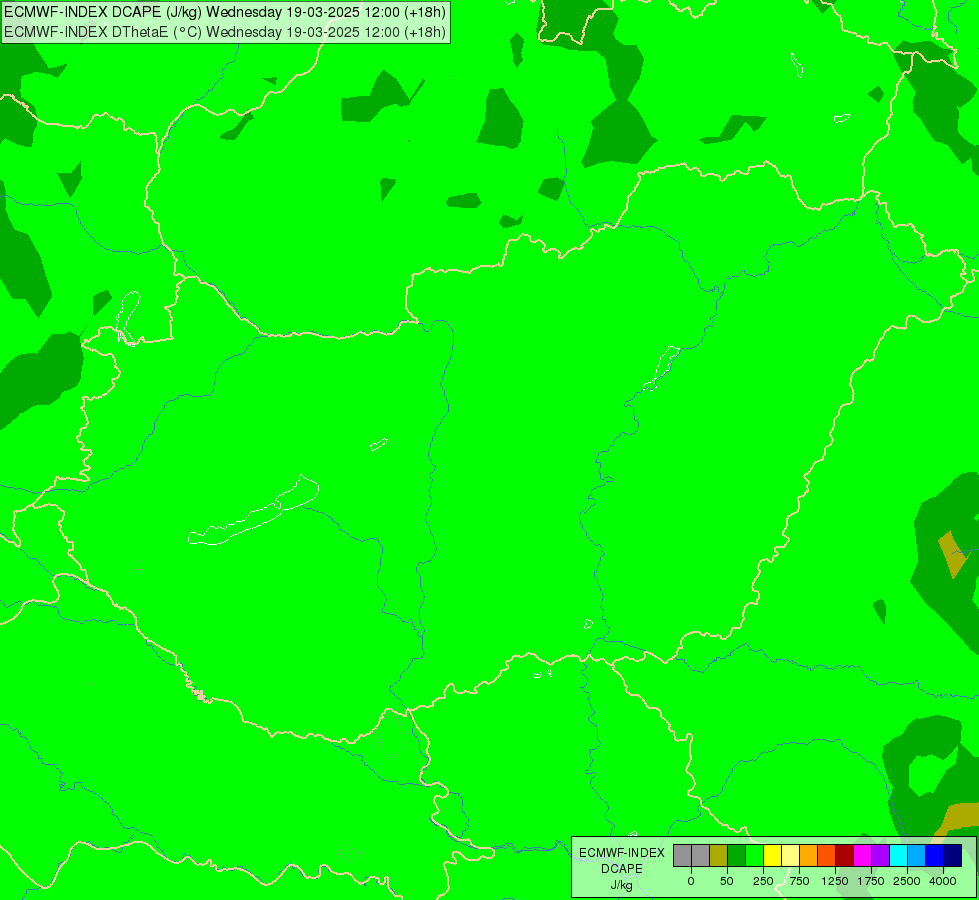
Task: Click the olive color swatch in the DCAPE legend
Action: (x=719, y=856)
